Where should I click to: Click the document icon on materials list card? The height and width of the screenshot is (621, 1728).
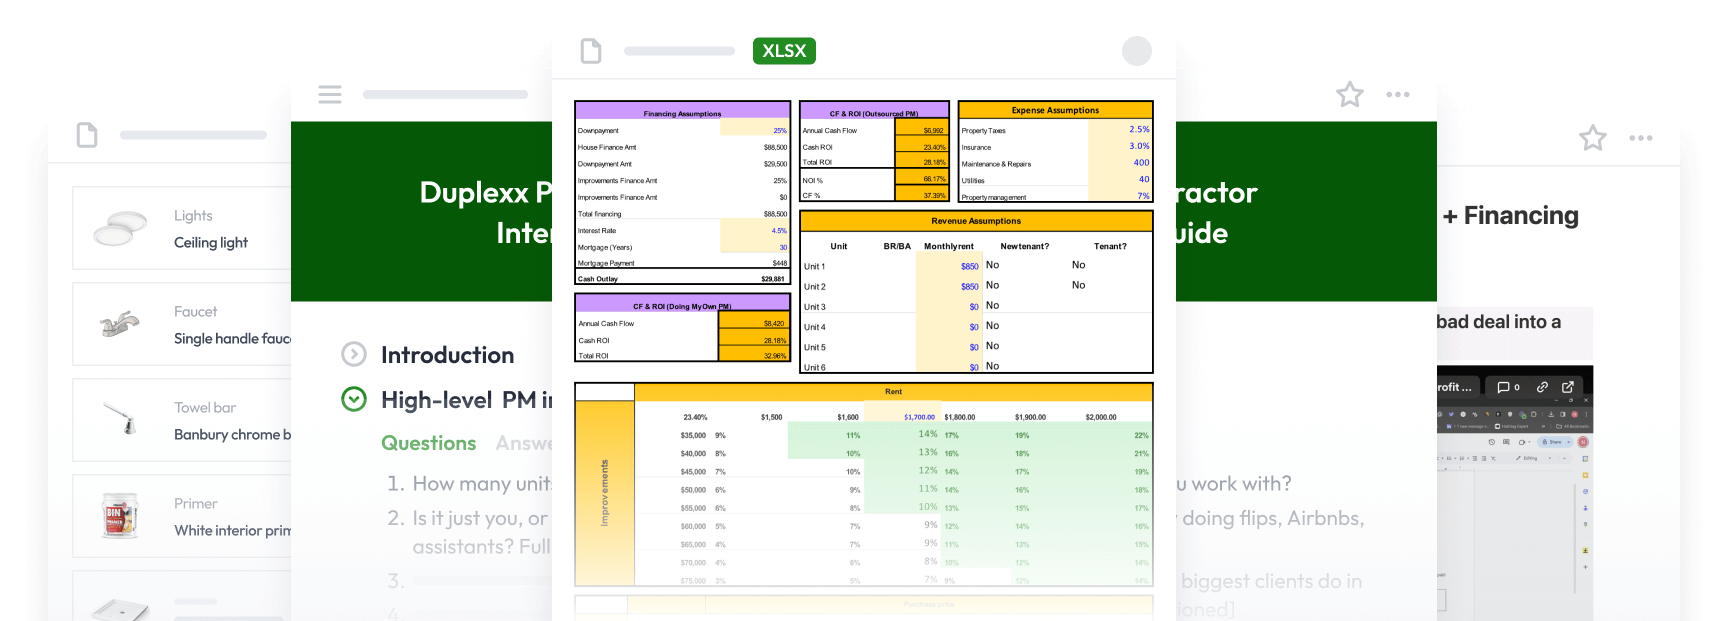coord(87,135)
